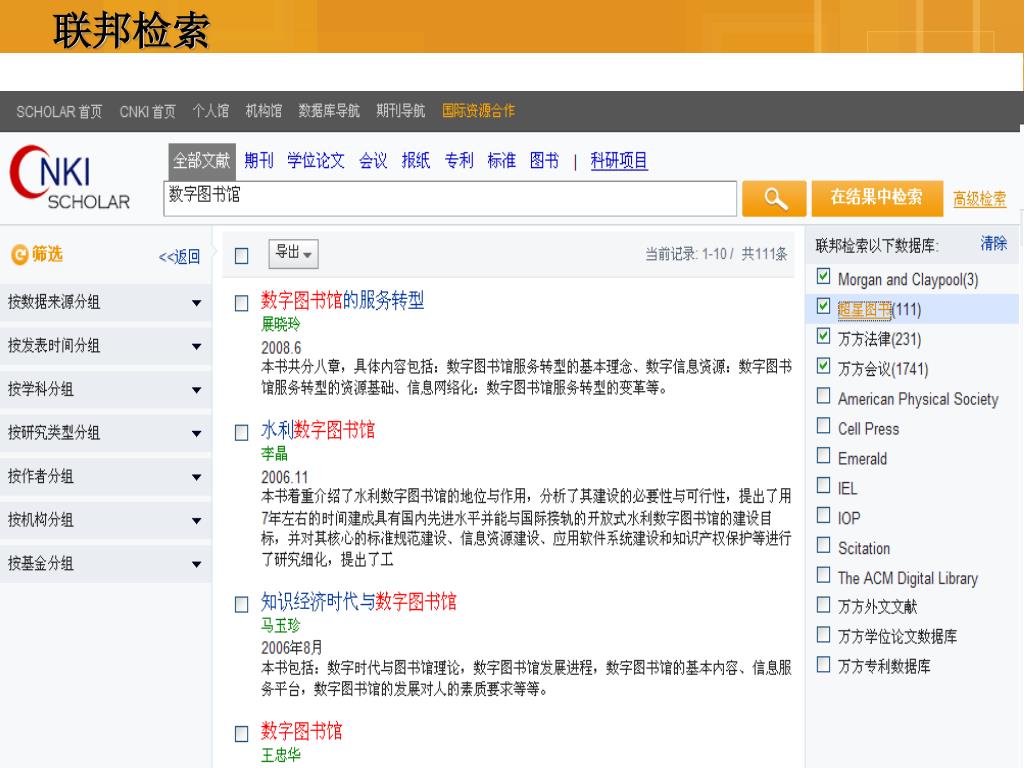
Task: Expand the 按机构分组 filter group
Action: [106, 520]
